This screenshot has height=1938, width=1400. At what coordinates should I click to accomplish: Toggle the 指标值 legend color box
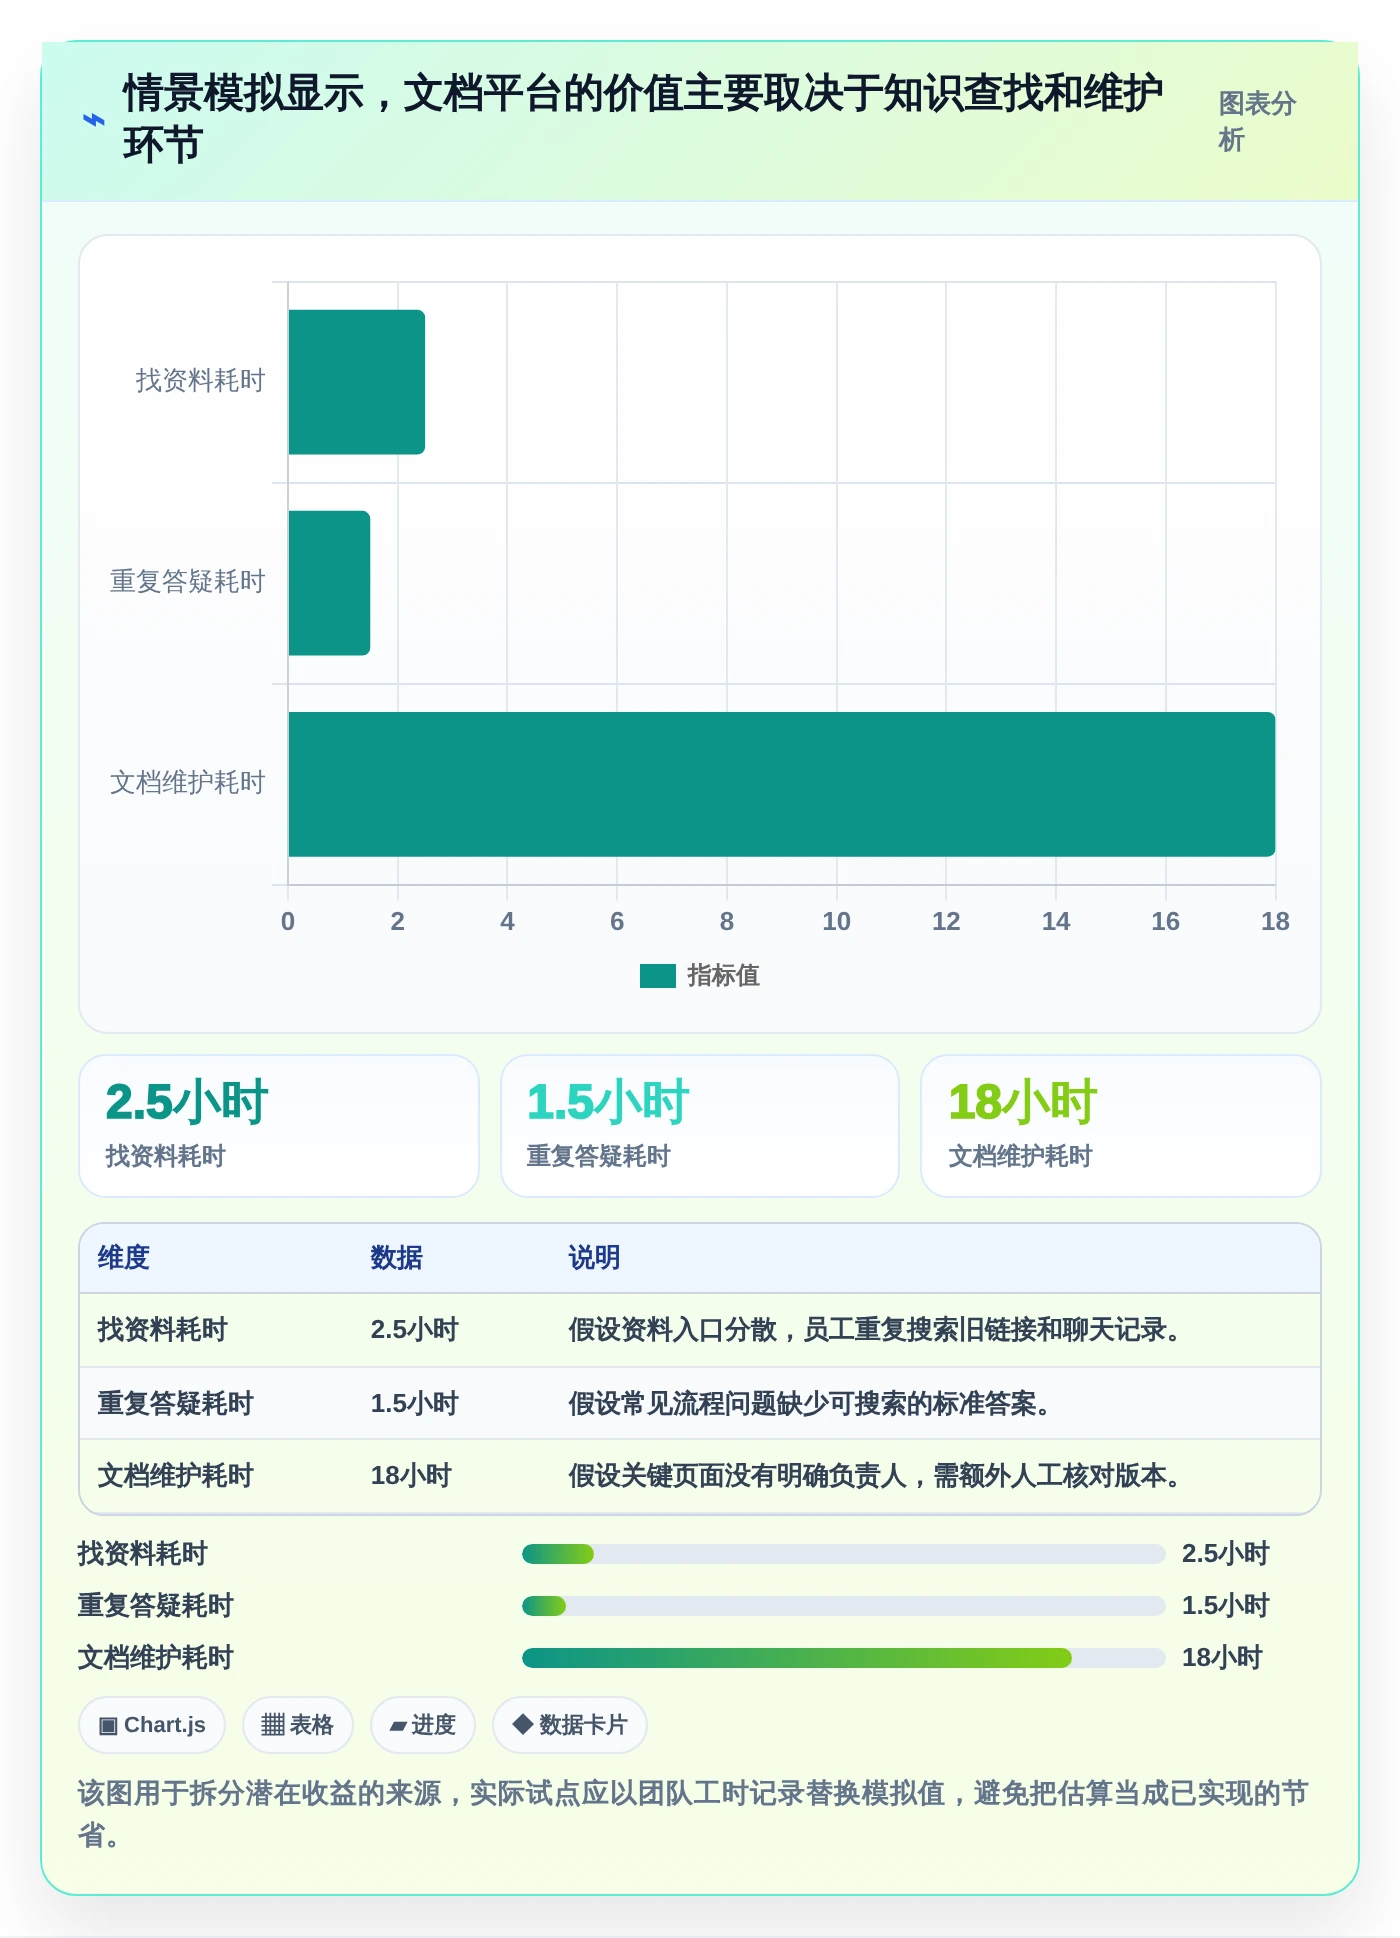[658, 975]
